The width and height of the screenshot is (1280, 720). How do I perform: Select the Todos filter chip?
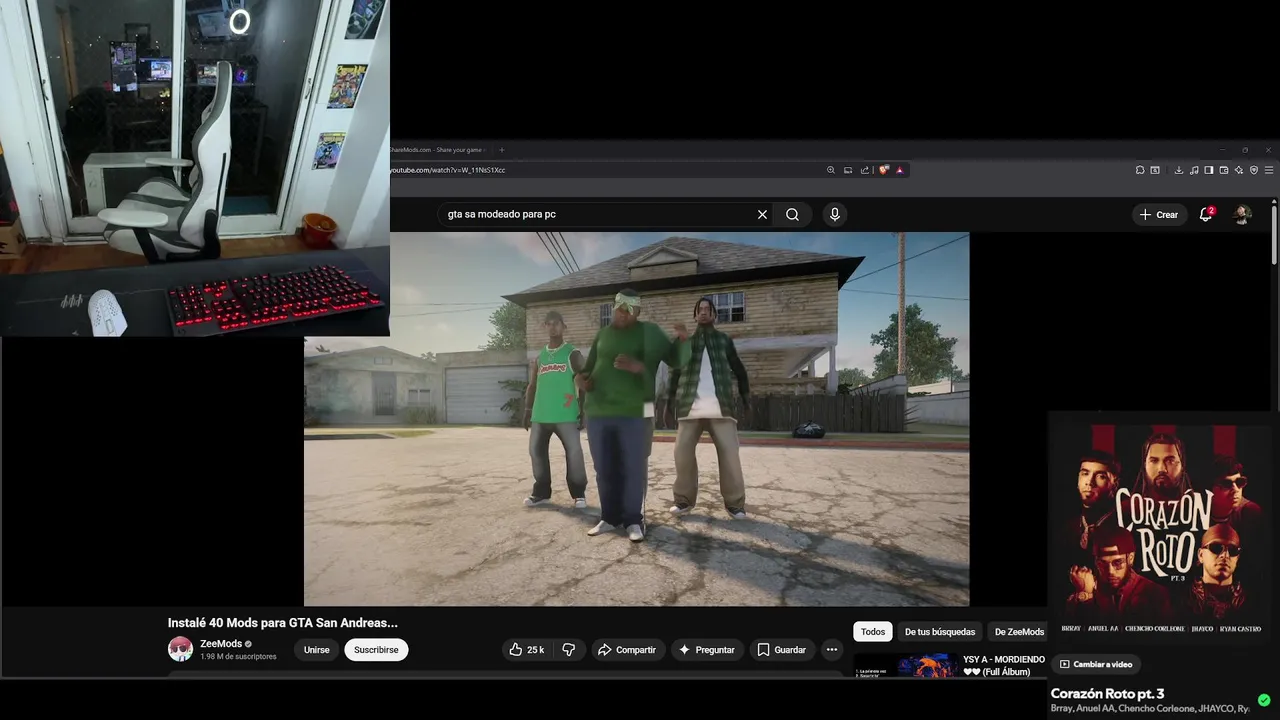click(873, 632)
